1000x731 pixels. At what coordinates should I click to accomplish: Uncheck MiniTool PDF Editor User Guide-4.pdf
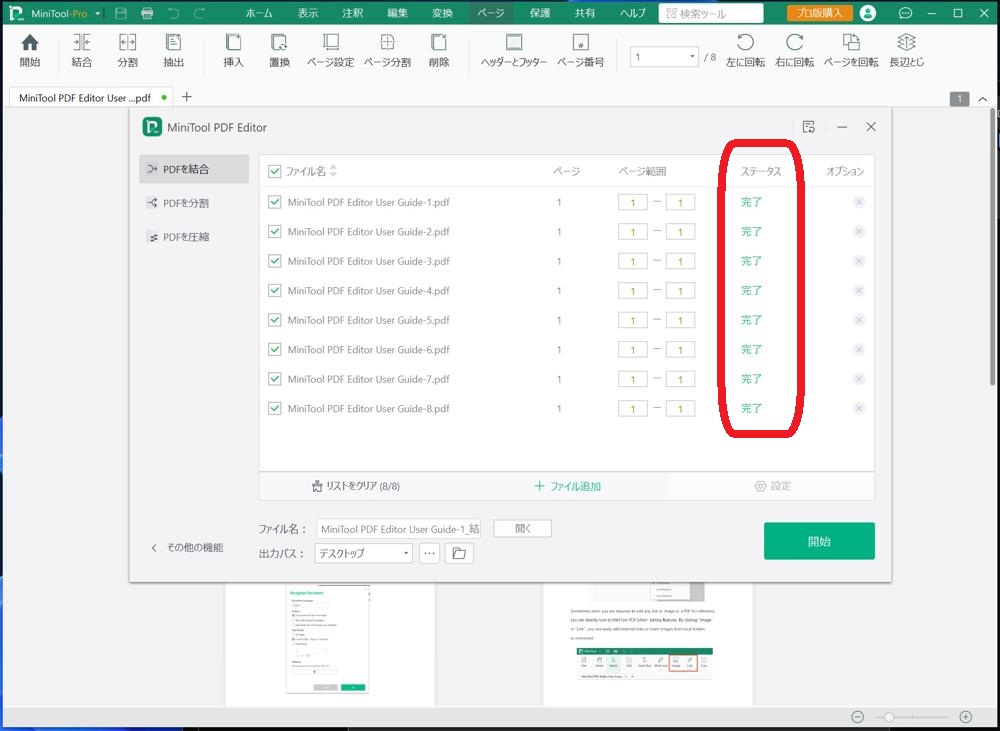pos(275,290)
